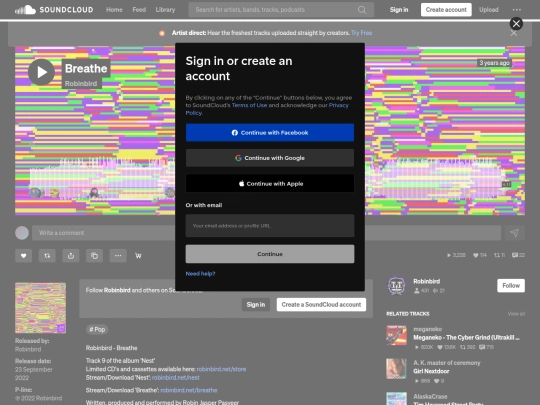Open the track's three-dots more options
The height and width of the screenshot is (405, 540).
[x=118, y=256]
